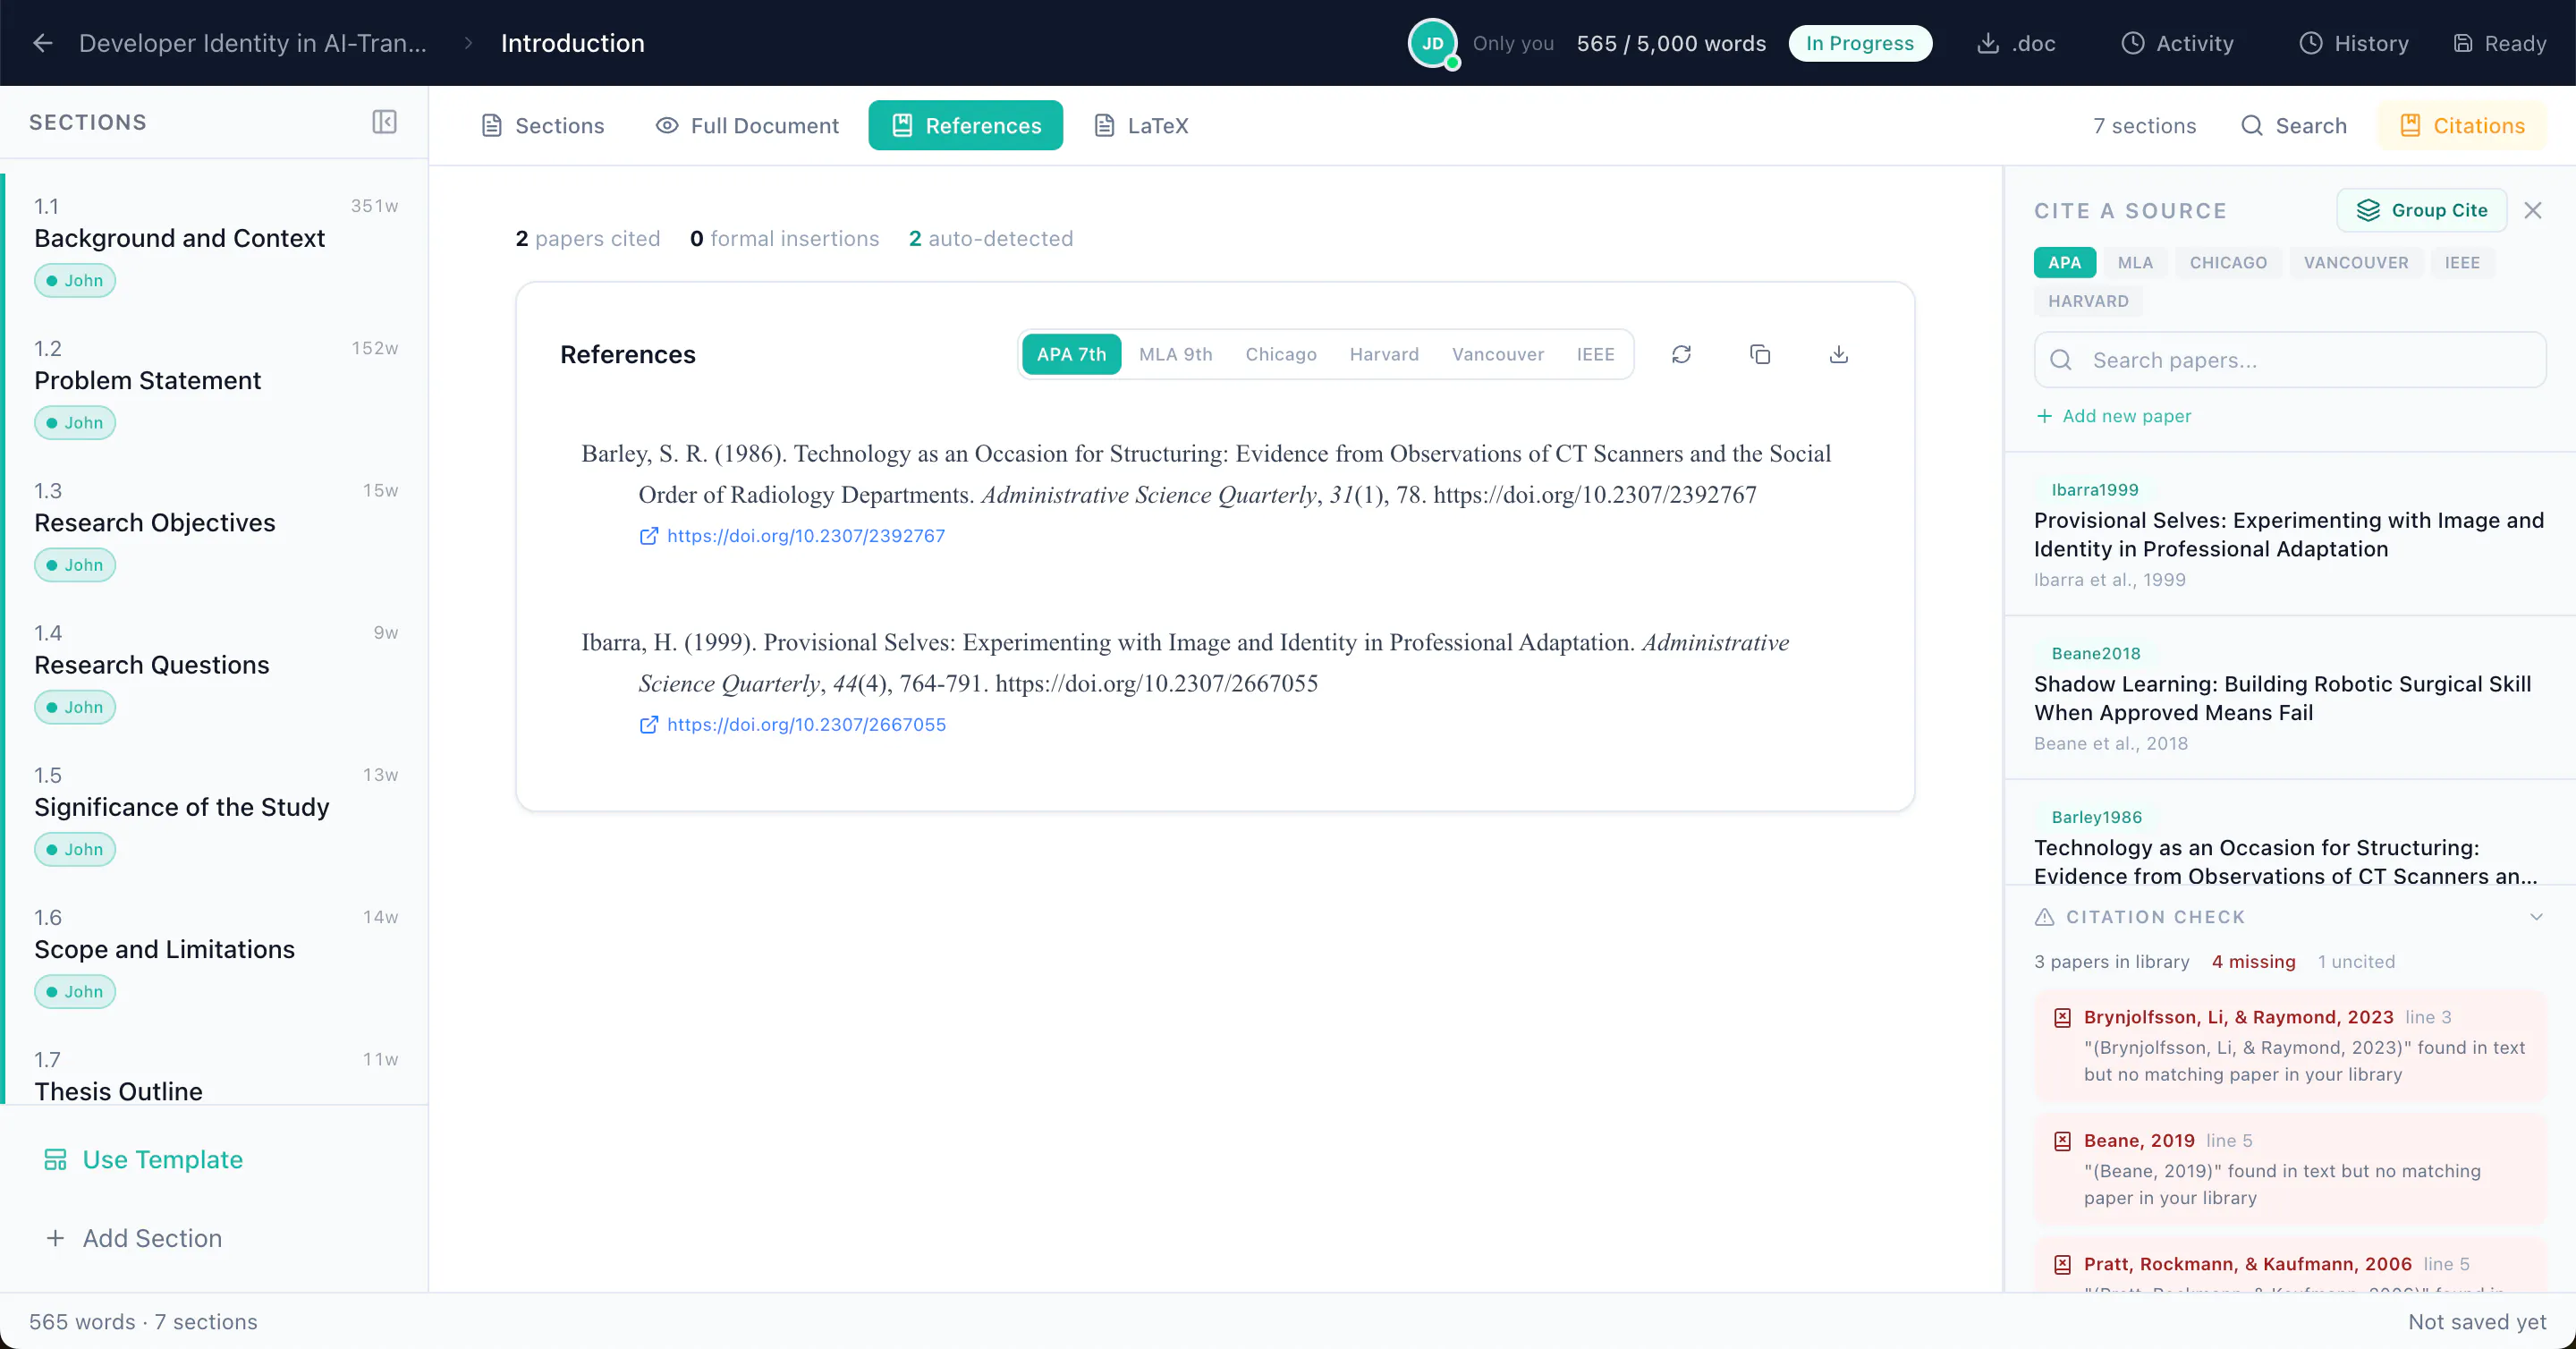Add a new section
Image resolution: width=2576 pixels, height=1349 pixels.
pyautogui.click(x=133, y=1238)
